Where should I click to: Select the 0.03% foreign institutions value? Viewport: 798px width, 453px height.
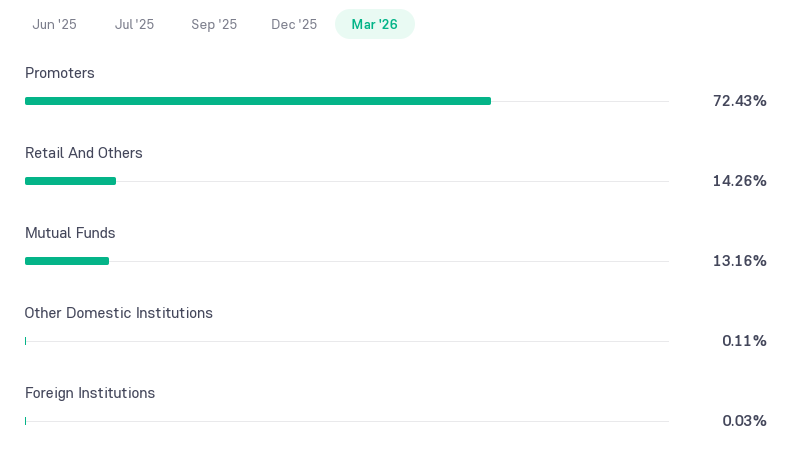[744, 421]
